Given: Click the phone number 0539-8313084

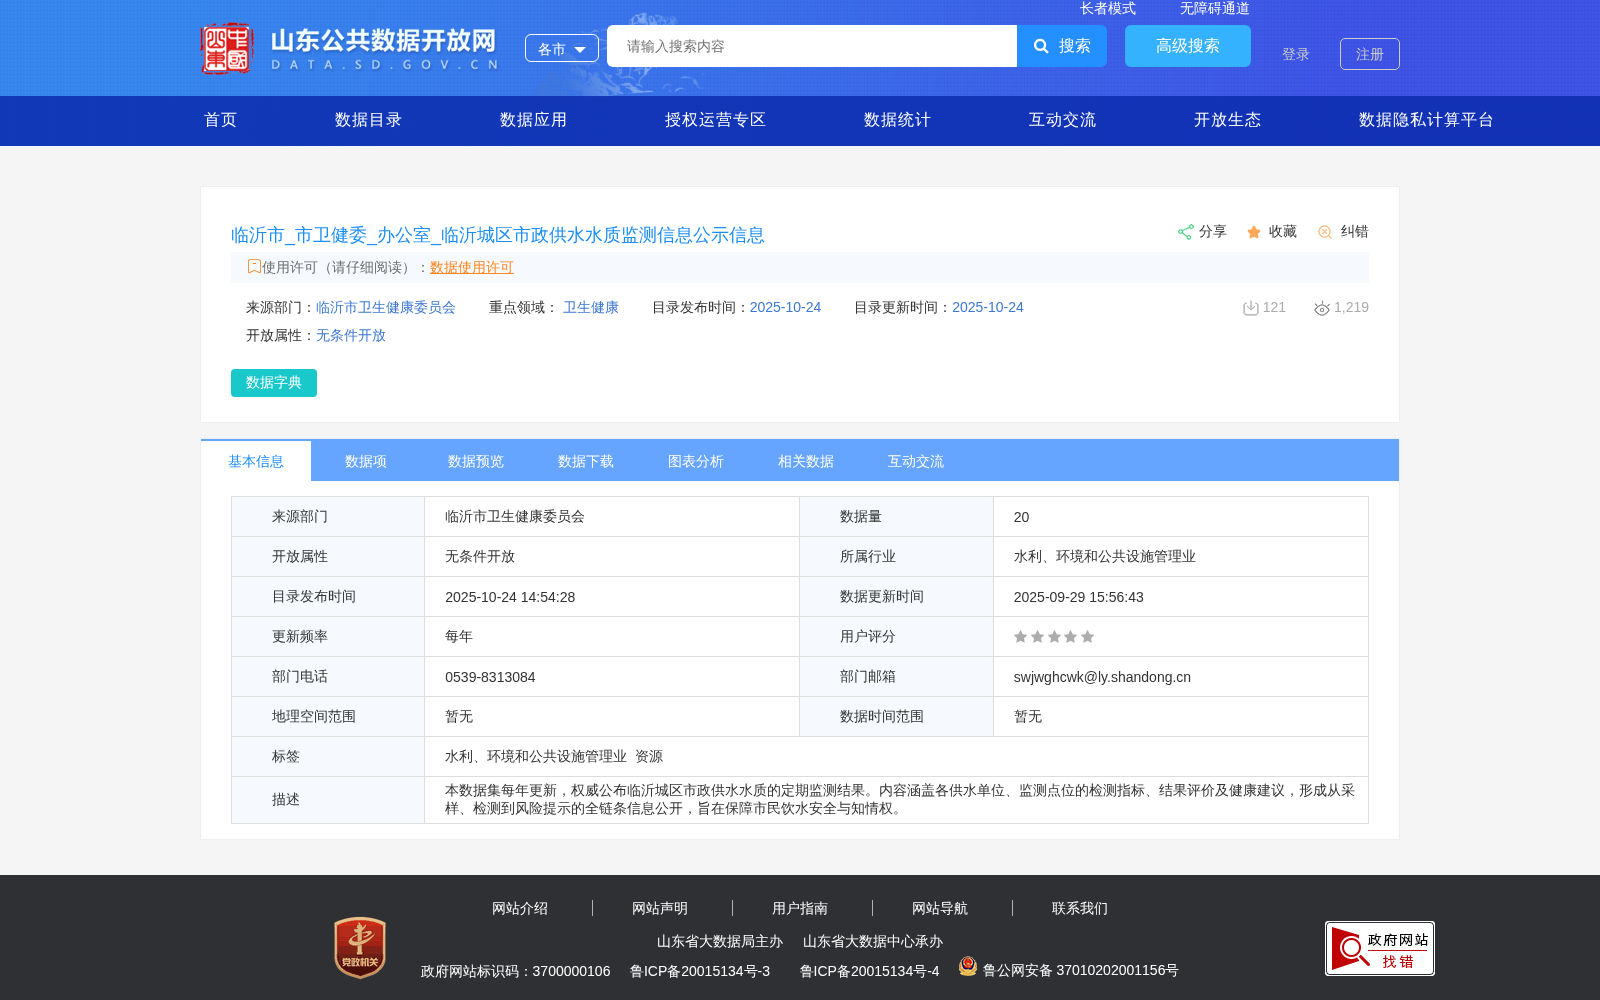Looking at the screenshot, I should 490,677.
